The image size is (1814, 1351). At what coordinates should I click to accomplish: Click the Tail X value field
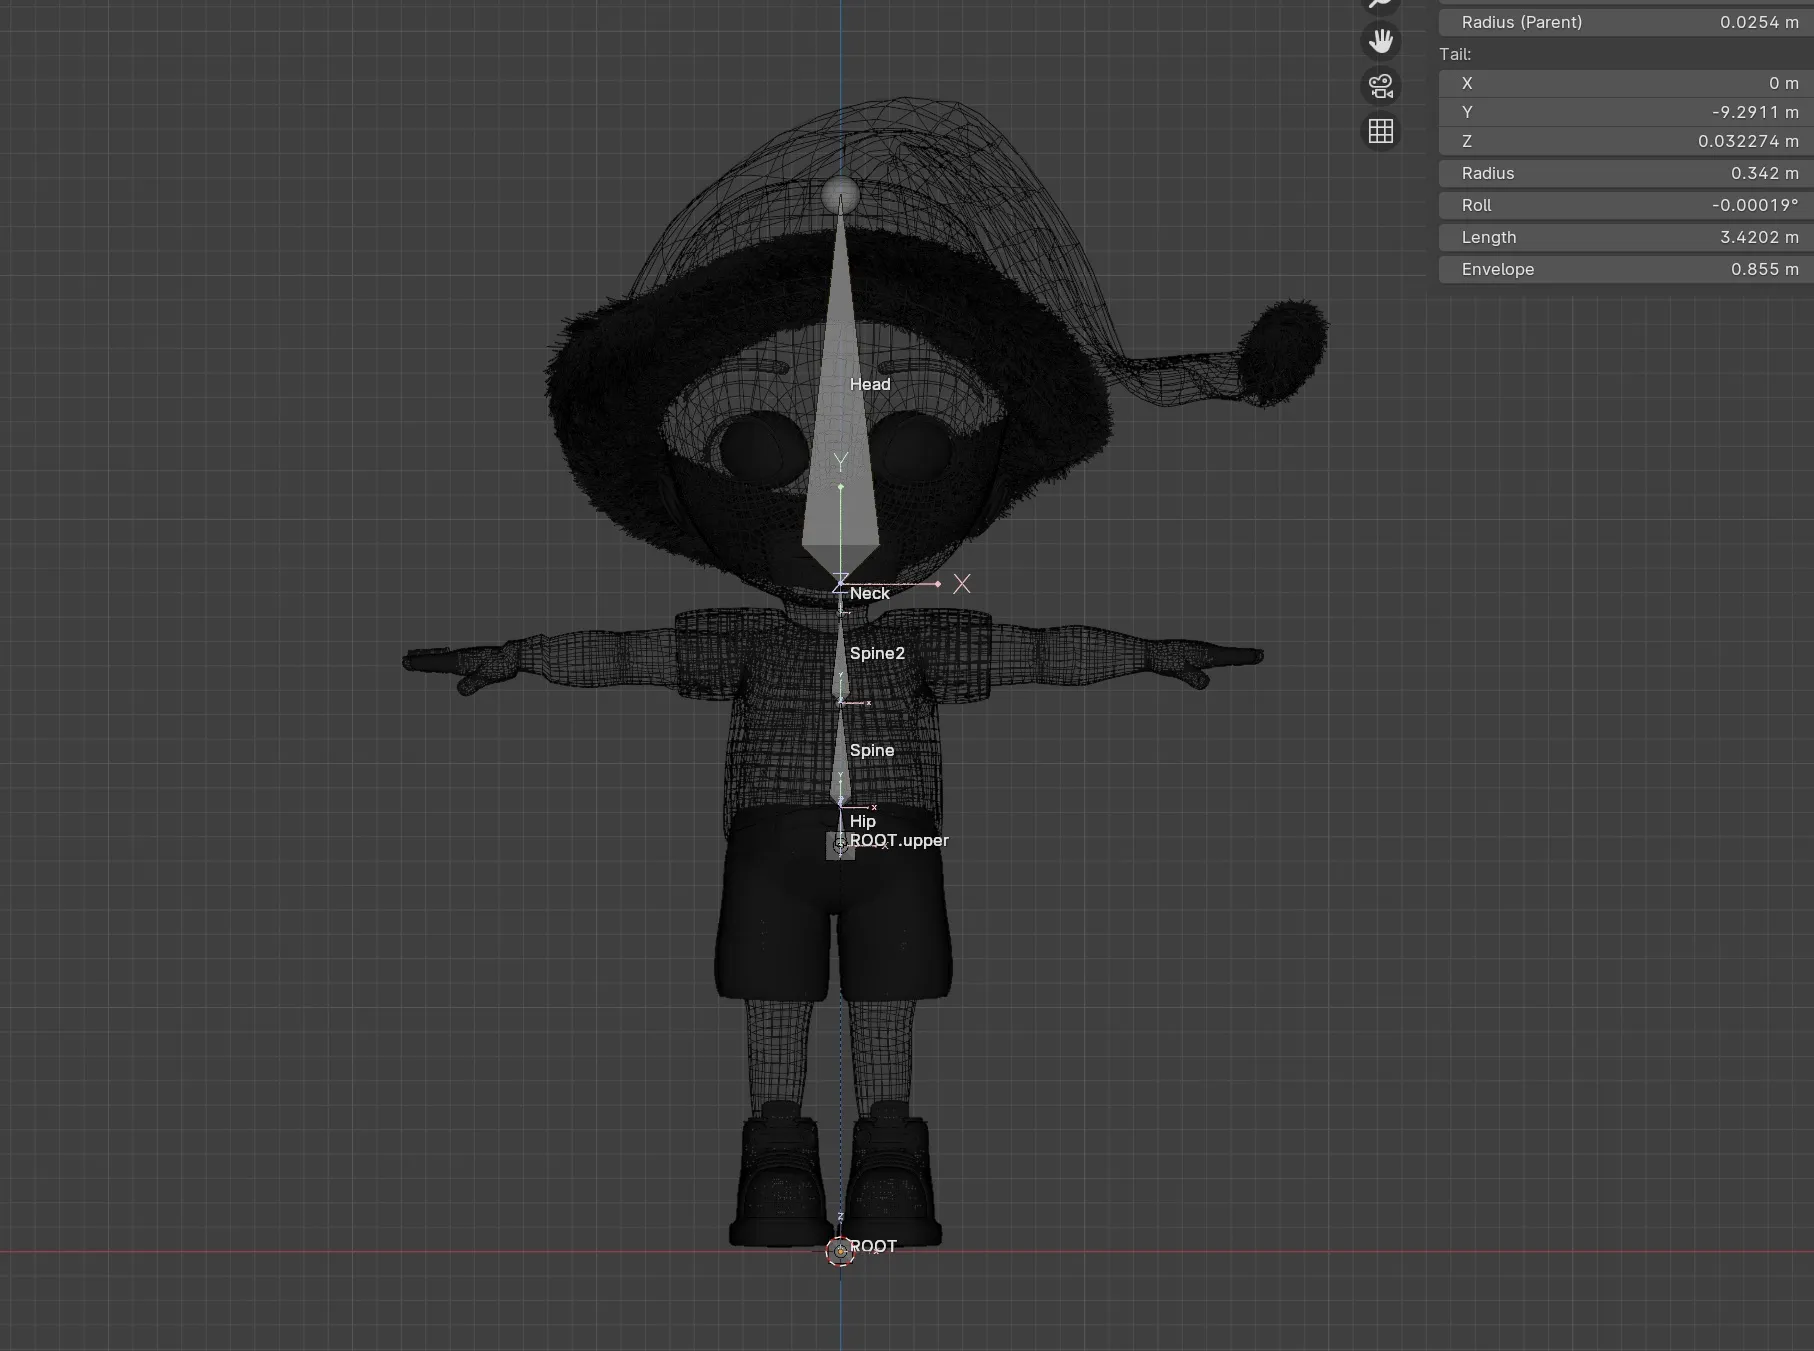pos(1626,83)
